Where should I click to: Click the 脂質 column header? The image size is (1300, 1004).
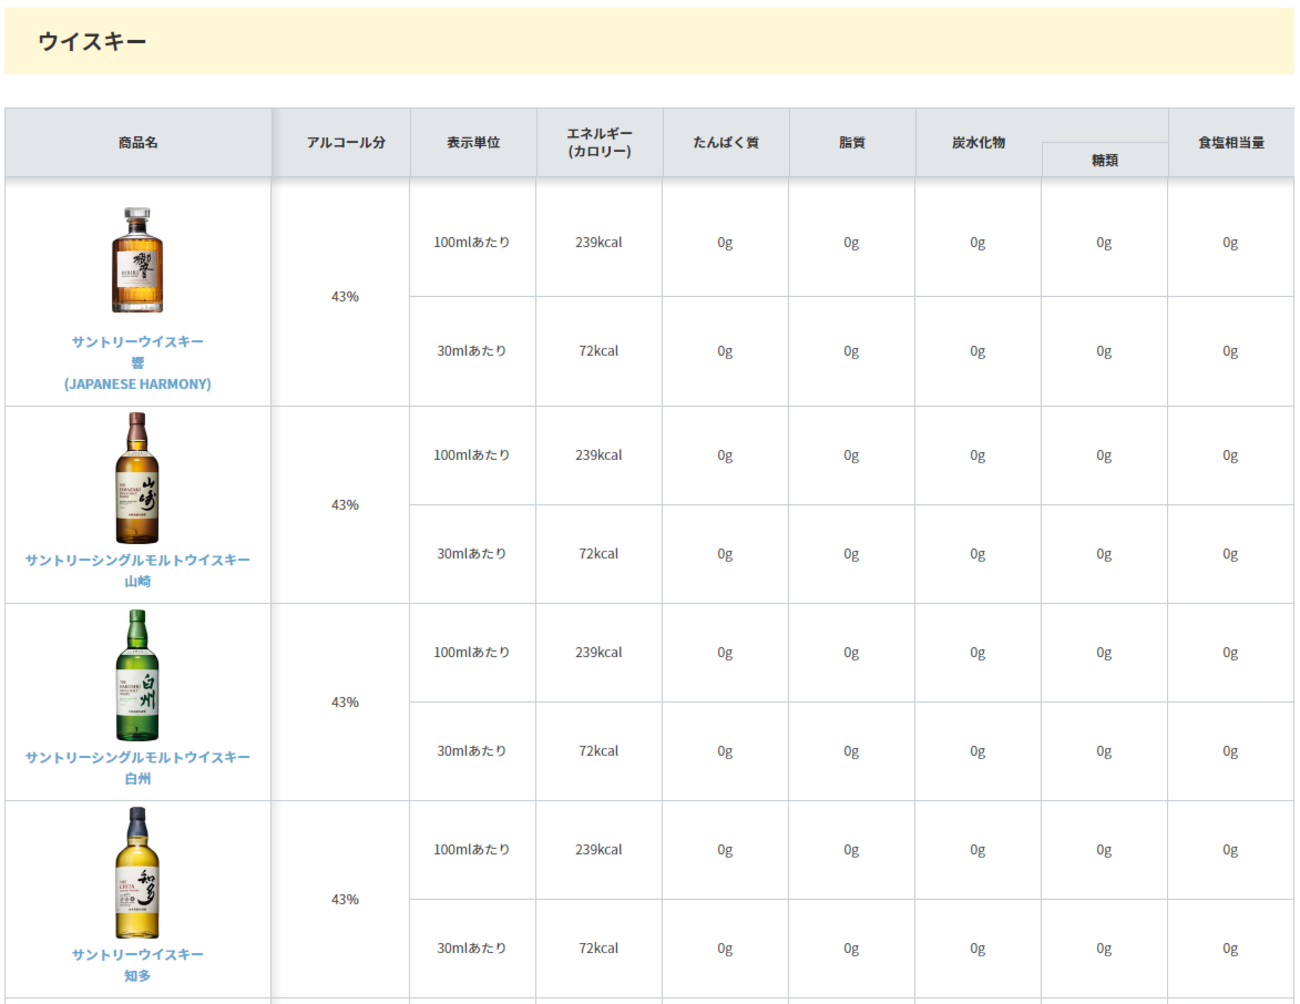(852, 143)
